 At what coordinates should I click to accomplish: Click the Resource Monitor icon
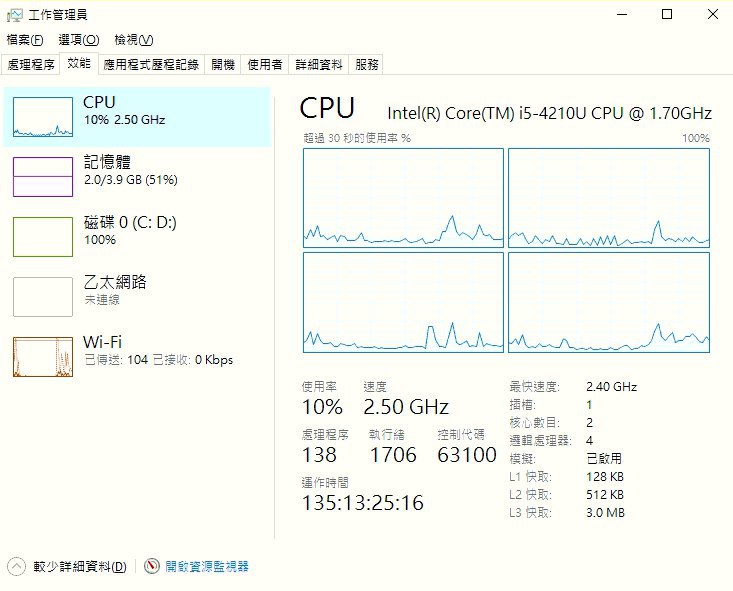(x=152, y=566)
